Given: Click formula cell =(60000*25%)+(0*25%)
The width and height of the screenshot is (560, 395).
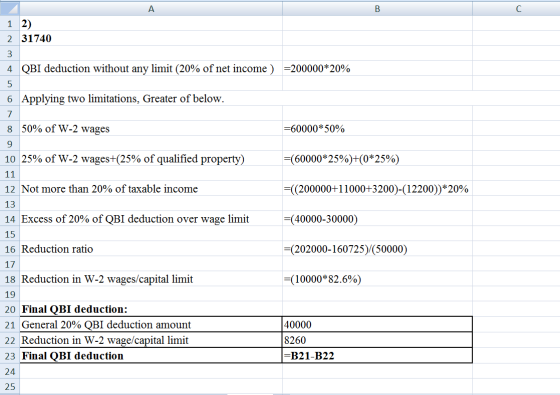Looking at the screenshot, I should pyautogui.click(x=377, y=159).
